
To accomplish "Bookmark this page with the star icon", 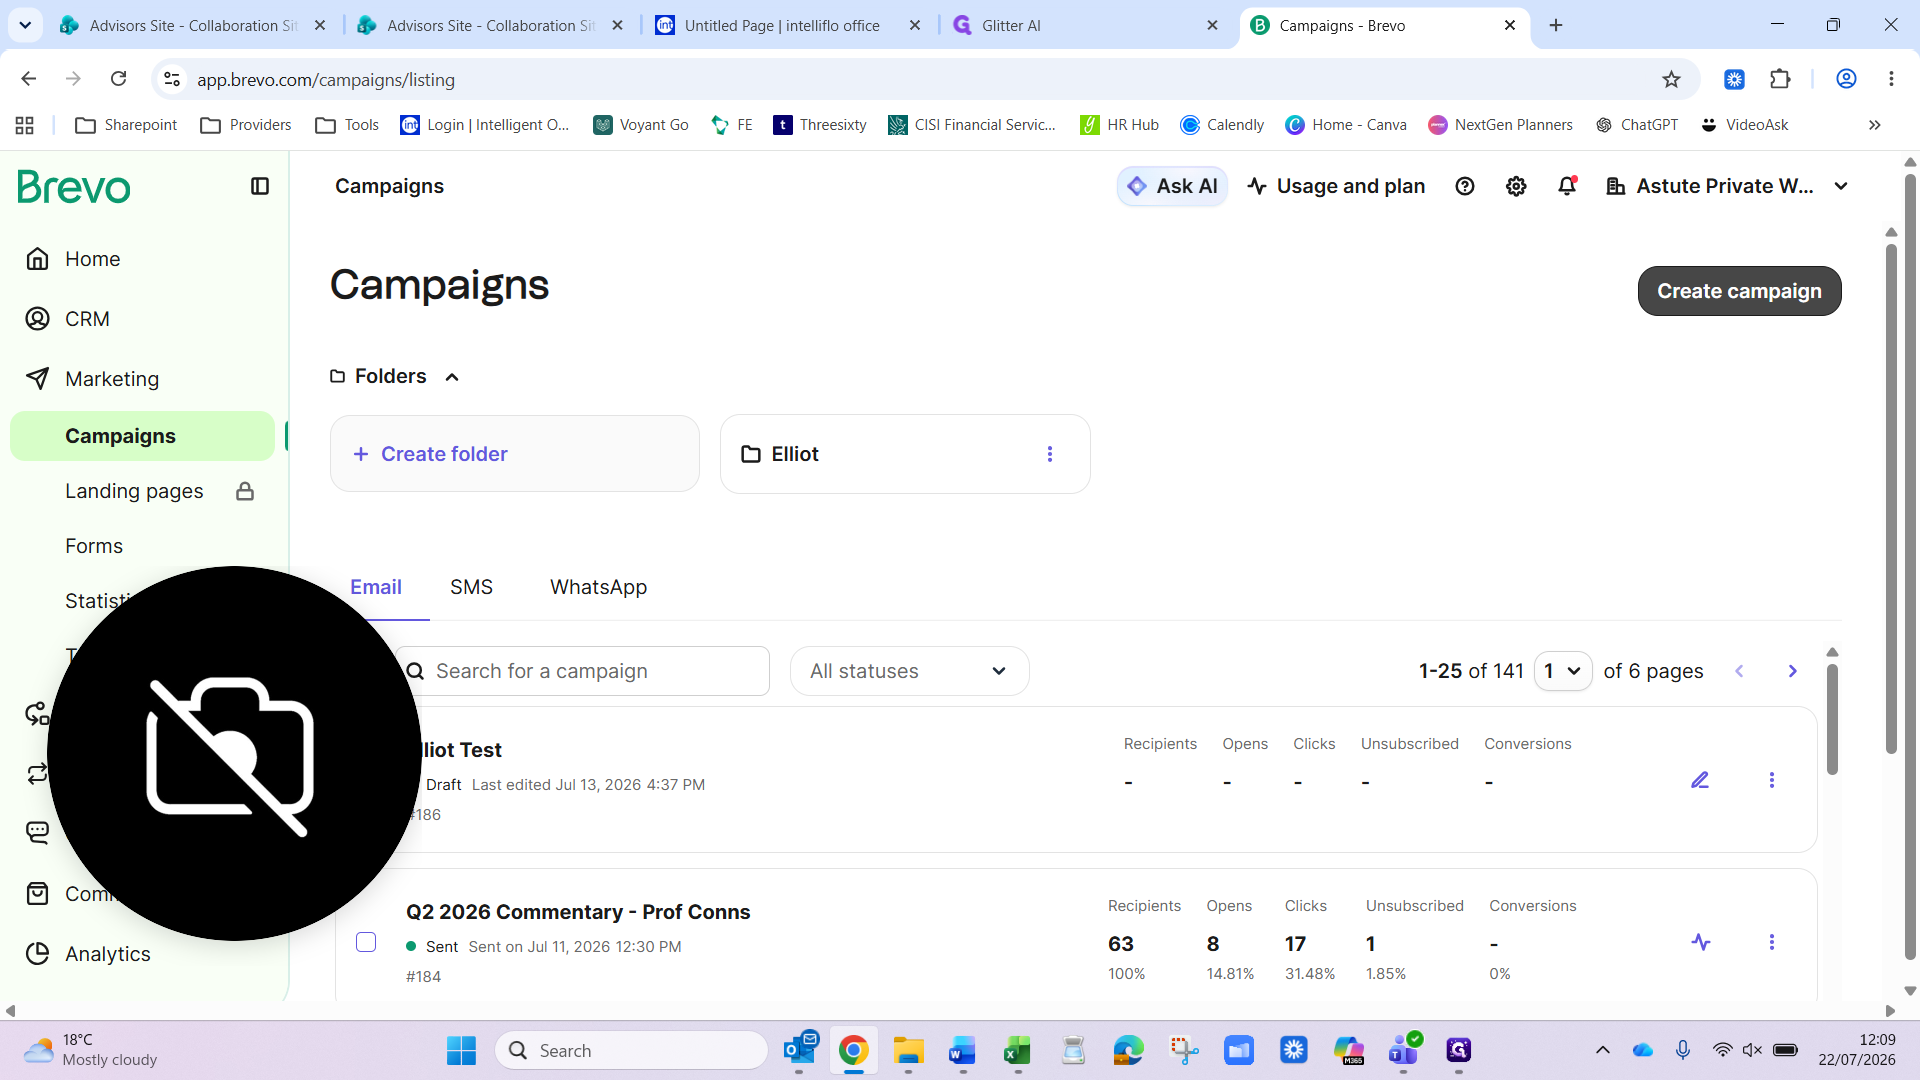I will click(x=1671, y=80).
